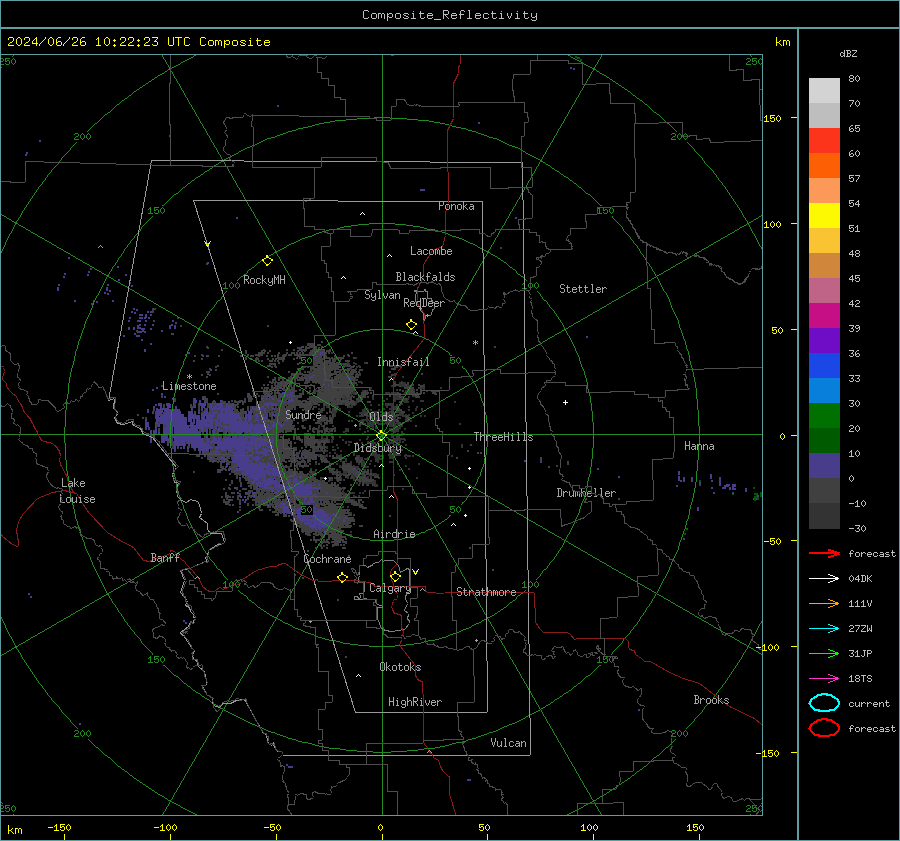Click the Hanna city label
Viewport: 900px width, 841px height.
coord(699,446)
